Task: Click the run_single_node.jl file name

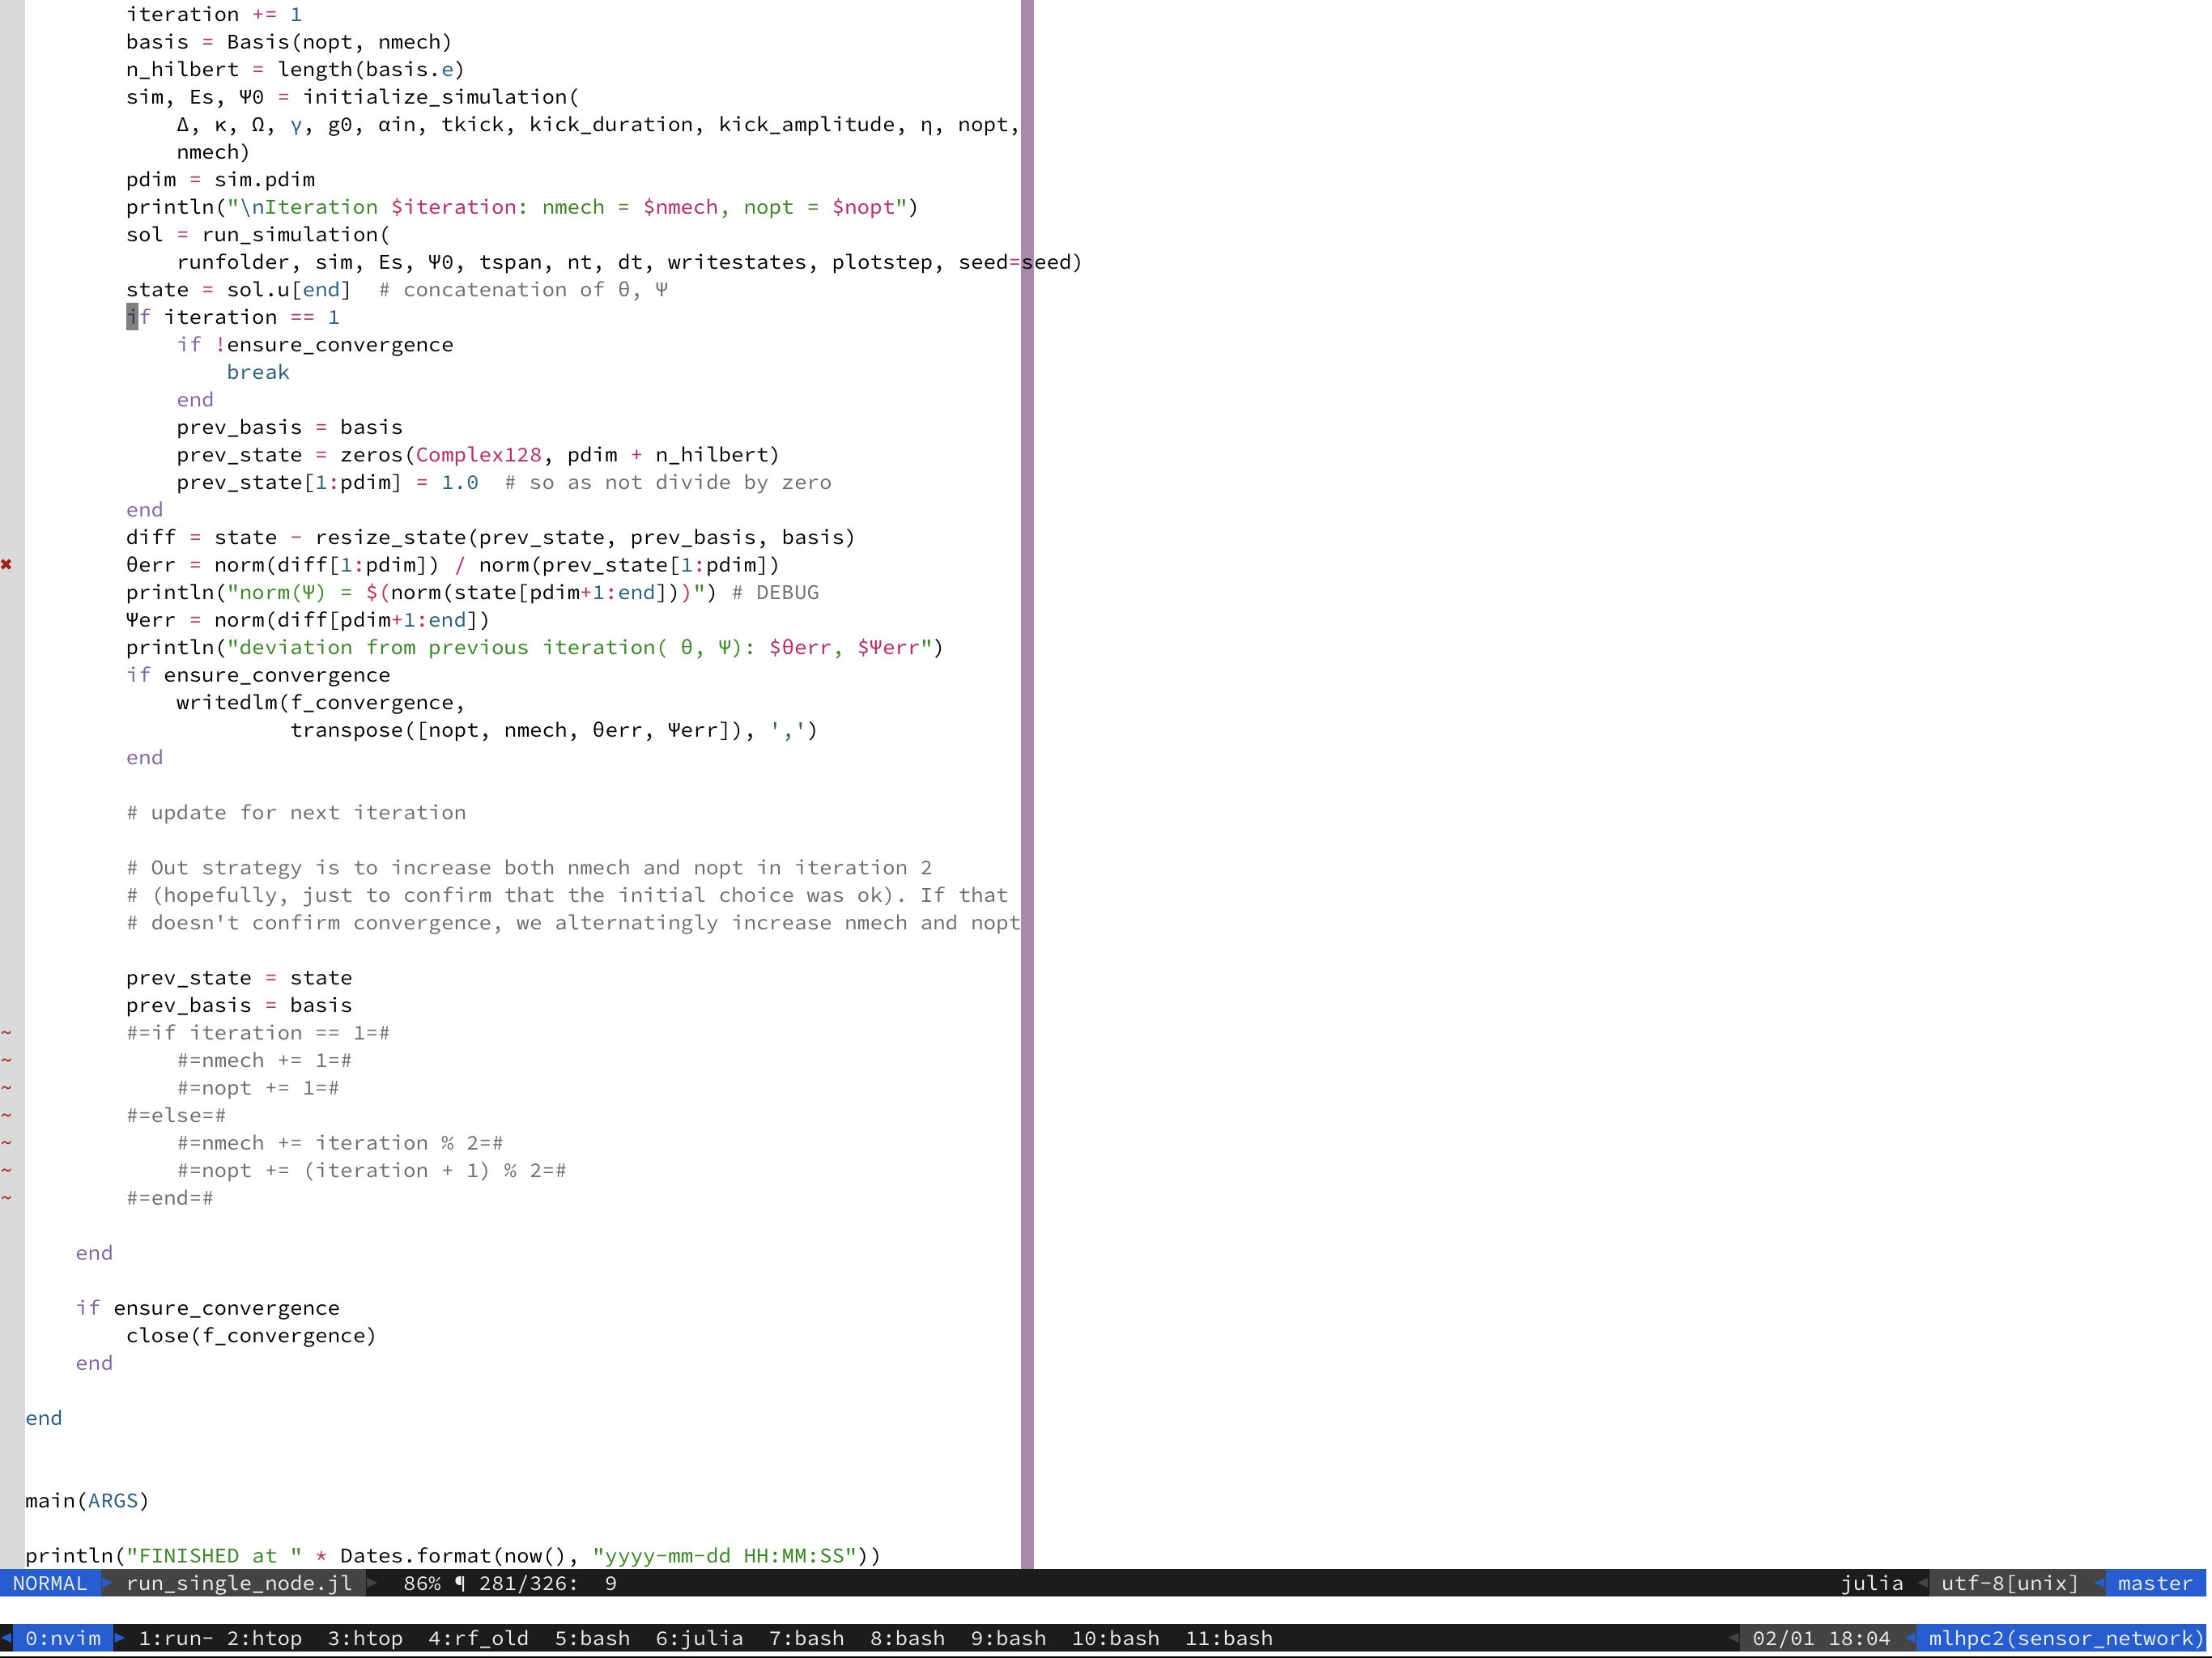Action: coord(239,1583)
